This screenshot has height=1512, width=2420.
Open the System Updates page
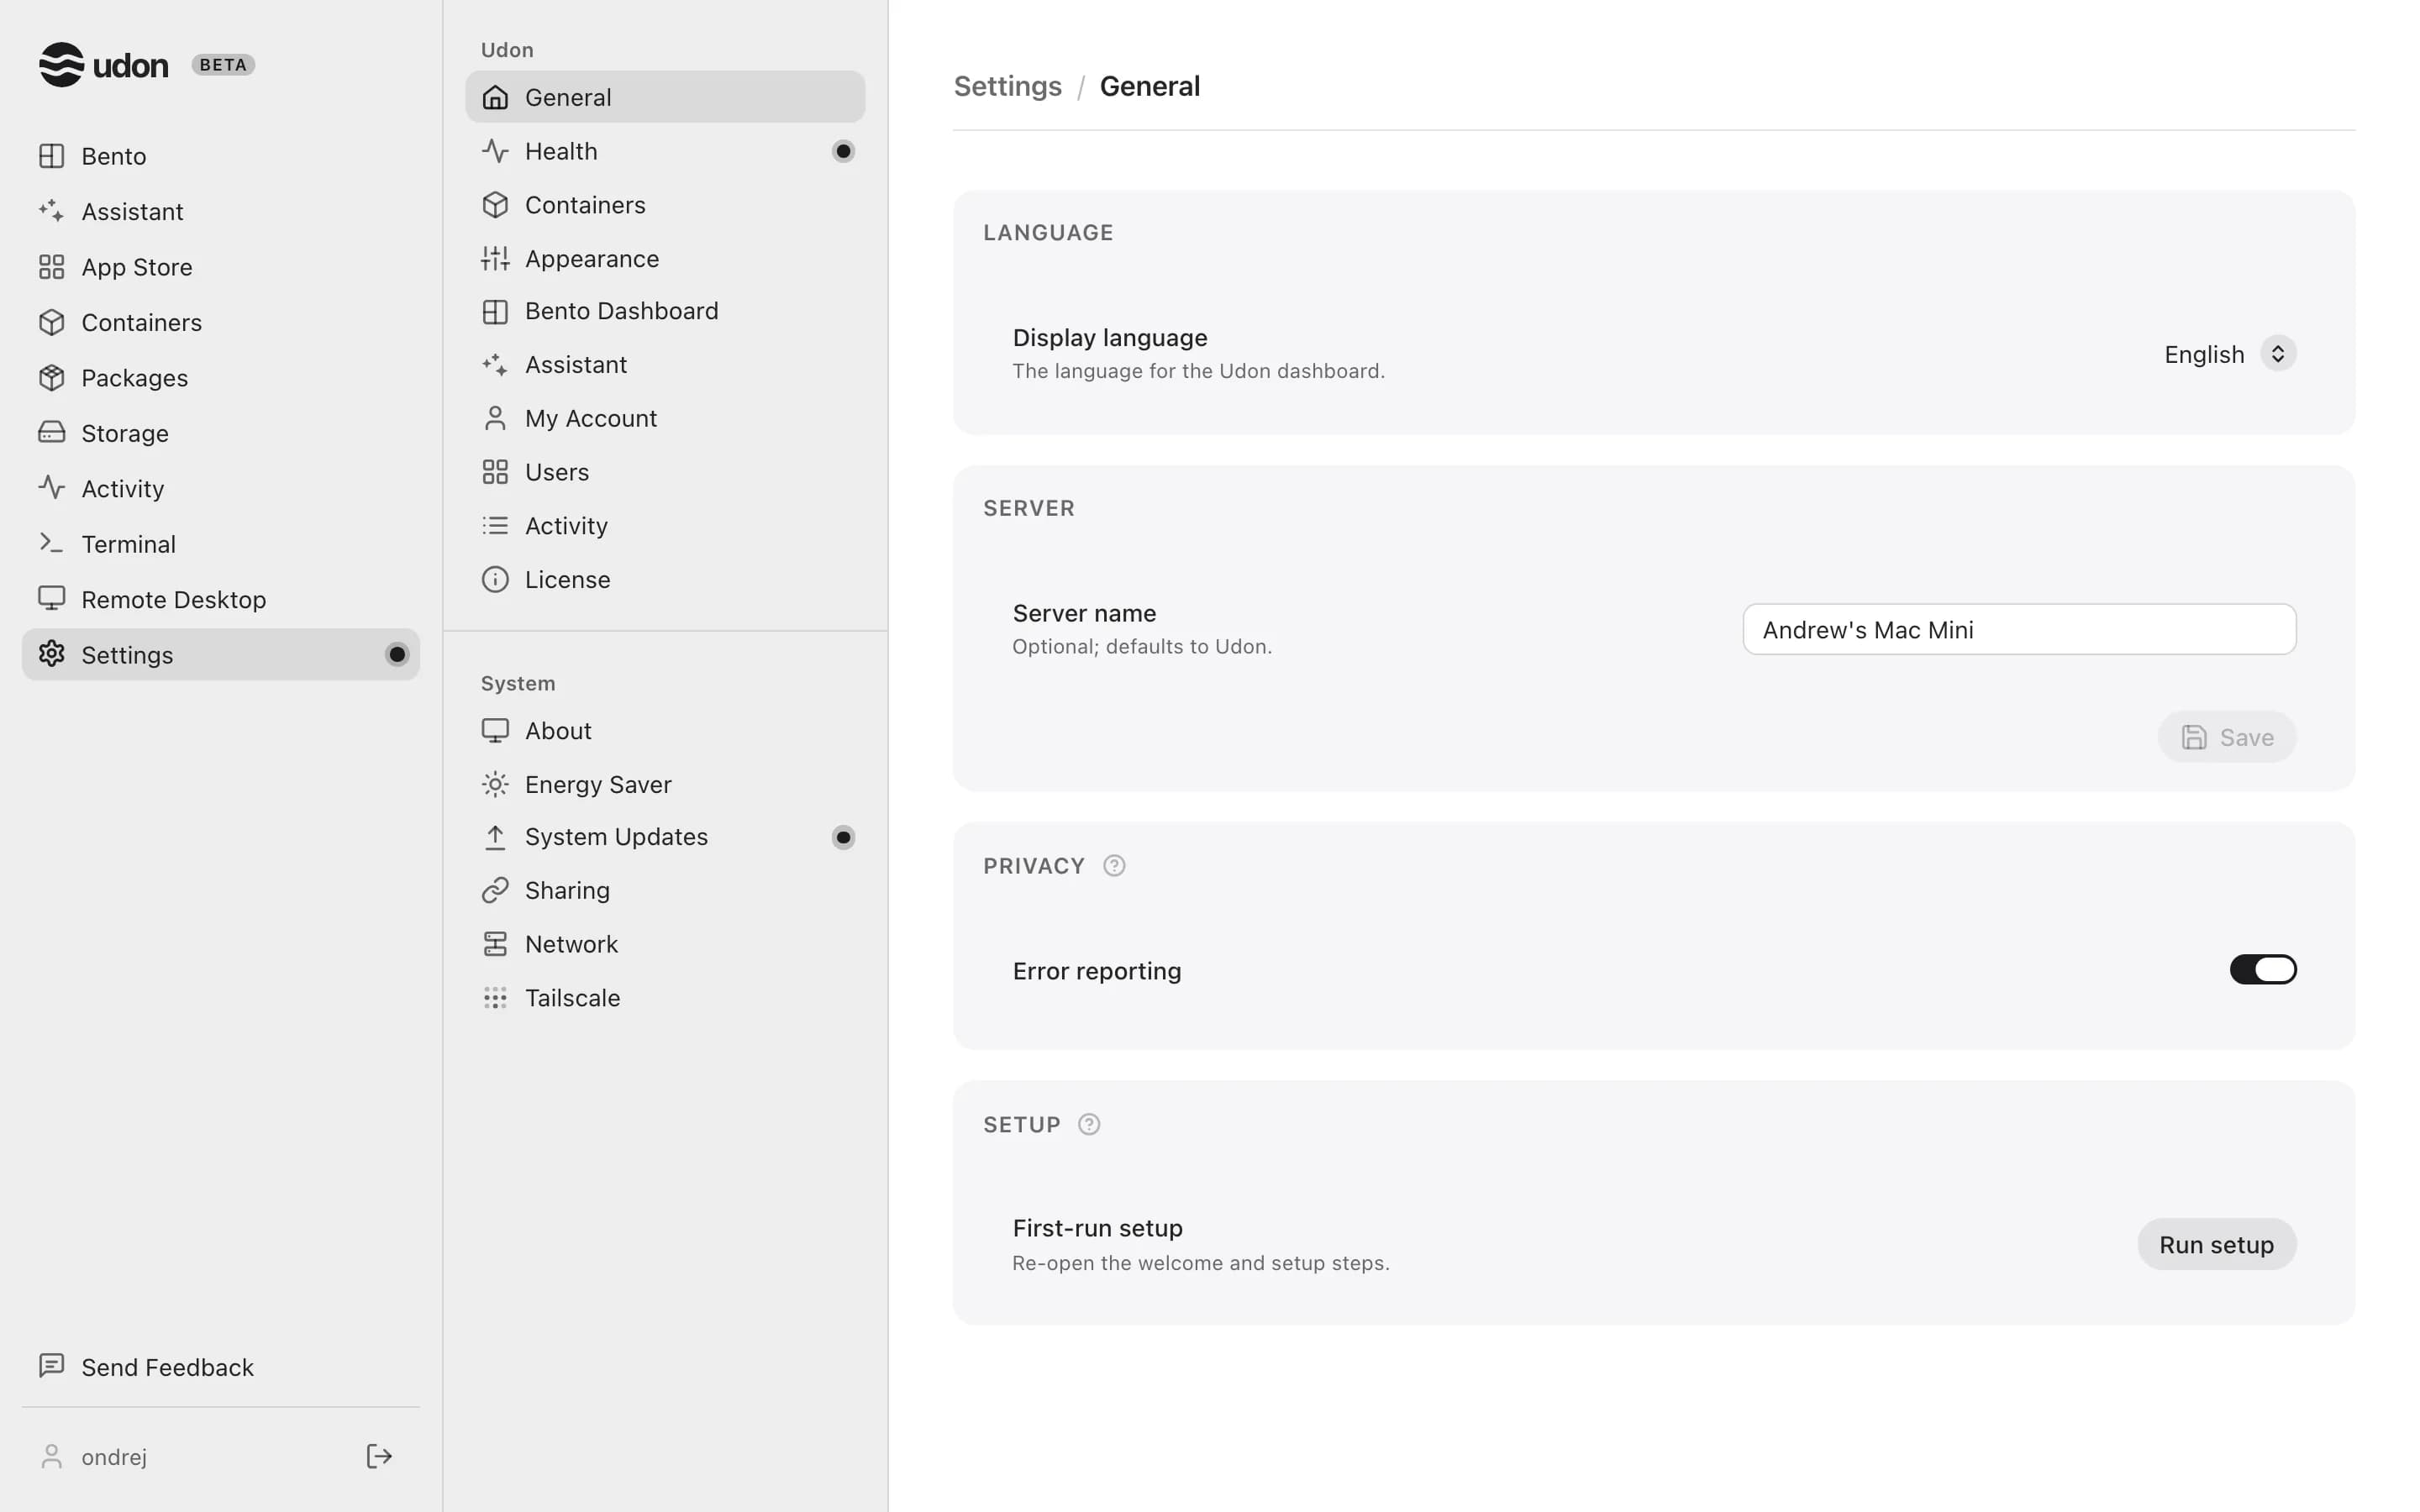(x=665, y=837)
